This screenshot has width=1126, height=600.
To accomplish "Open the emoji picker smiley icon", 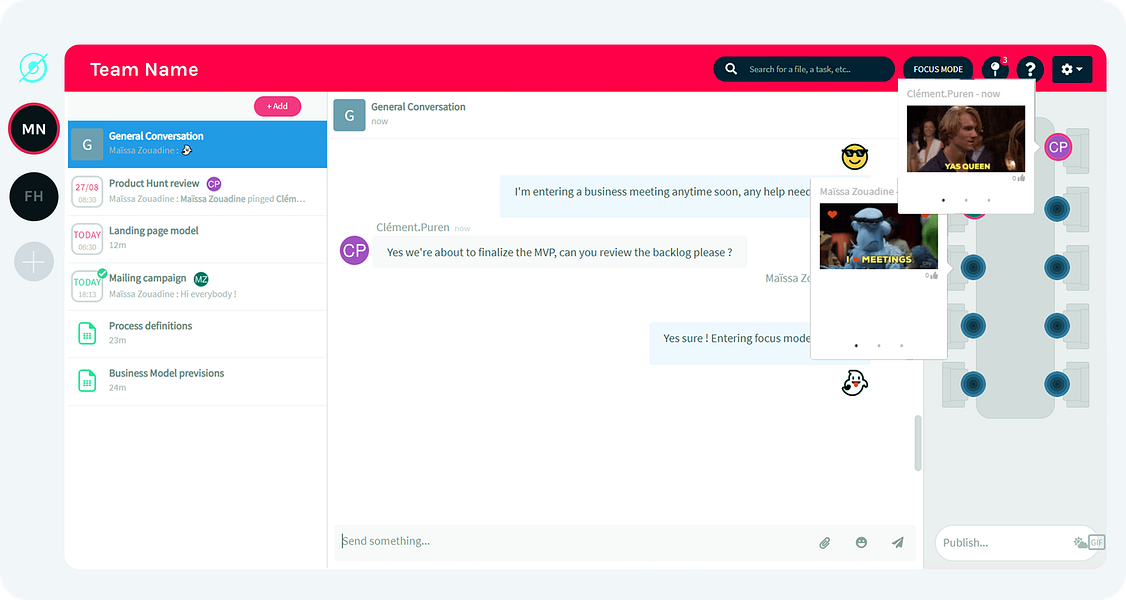I will tap(861, 543).
